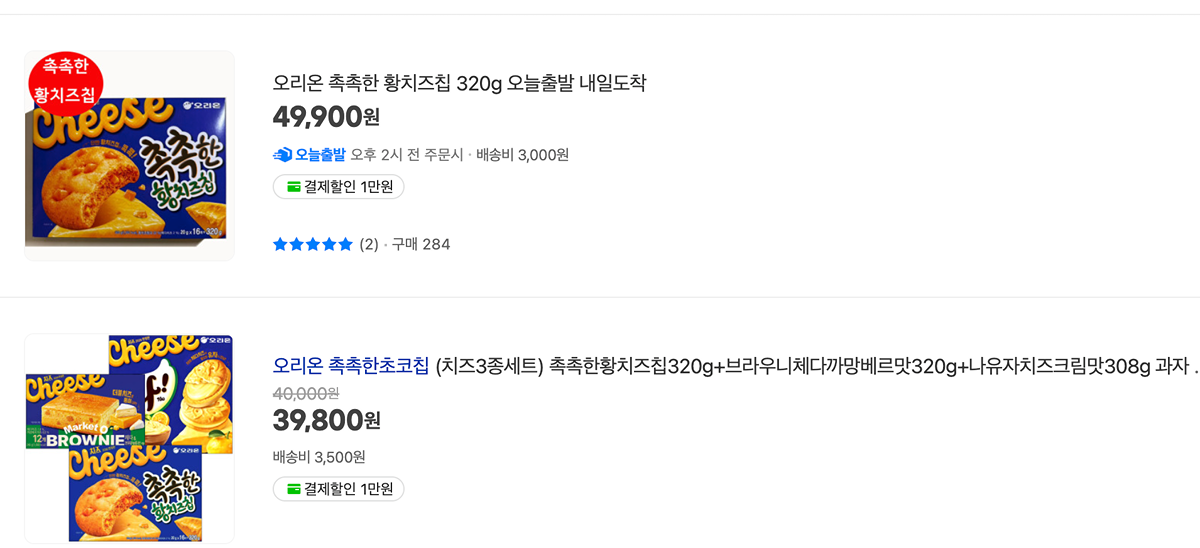Click the blue 오늘출발 delivery truck icon

point(282,155)
